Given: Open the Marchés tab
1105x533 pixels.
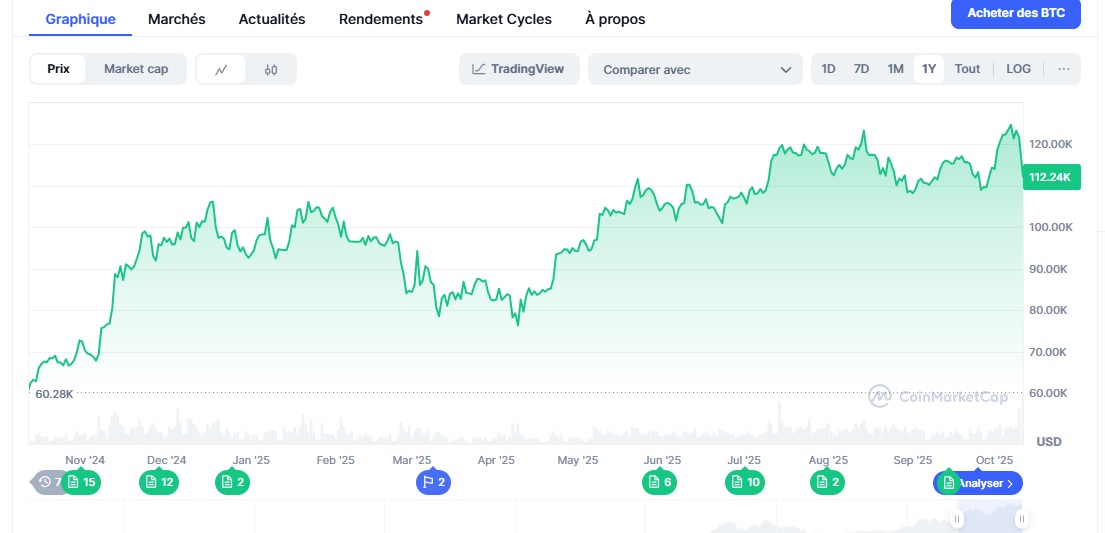Looking at the screenshot, I should pos(176,19).
